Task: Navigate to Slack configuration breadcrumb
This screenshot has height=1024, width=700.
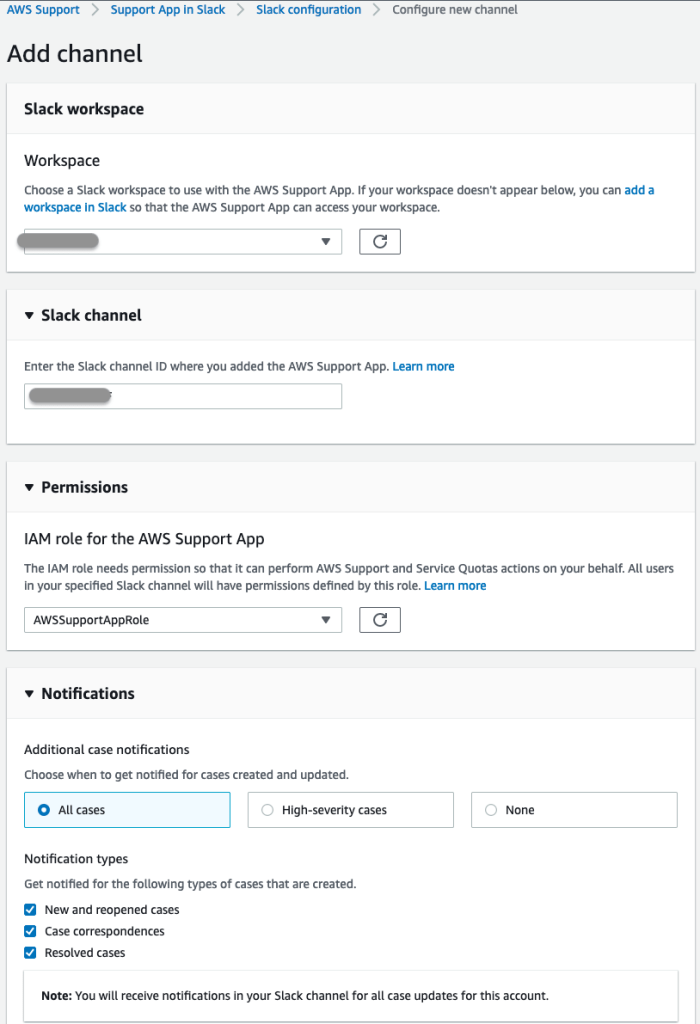Action: [x=308, y=10]
